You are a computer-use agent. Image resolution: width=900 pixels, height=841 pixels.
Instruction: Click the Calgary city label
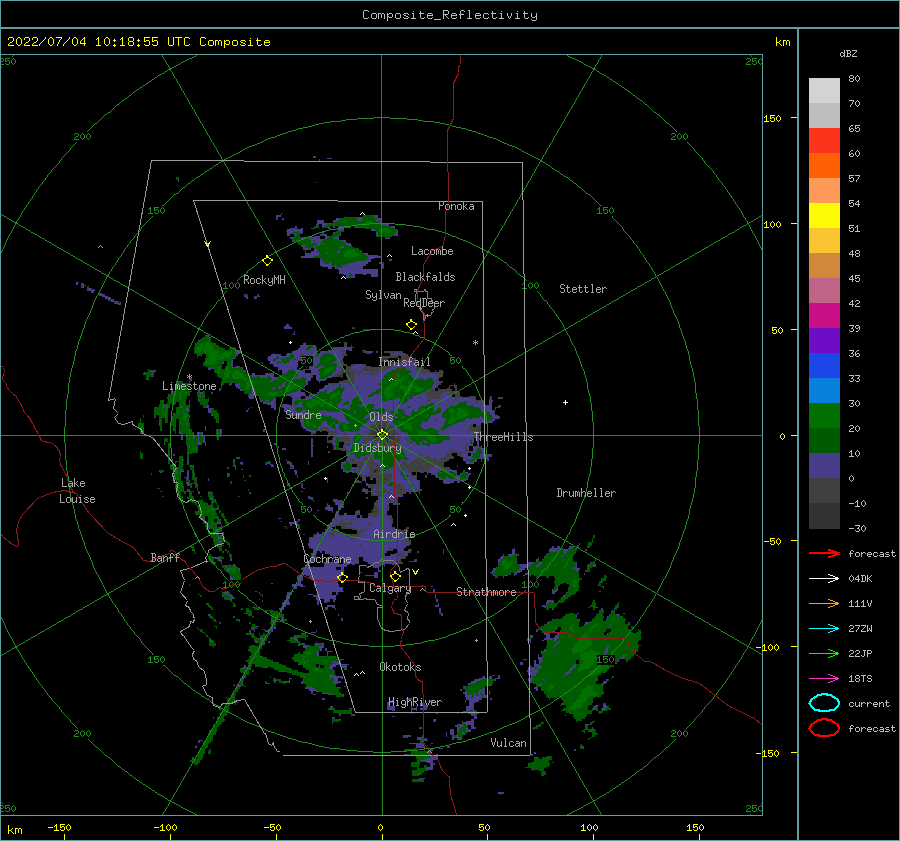390,588
